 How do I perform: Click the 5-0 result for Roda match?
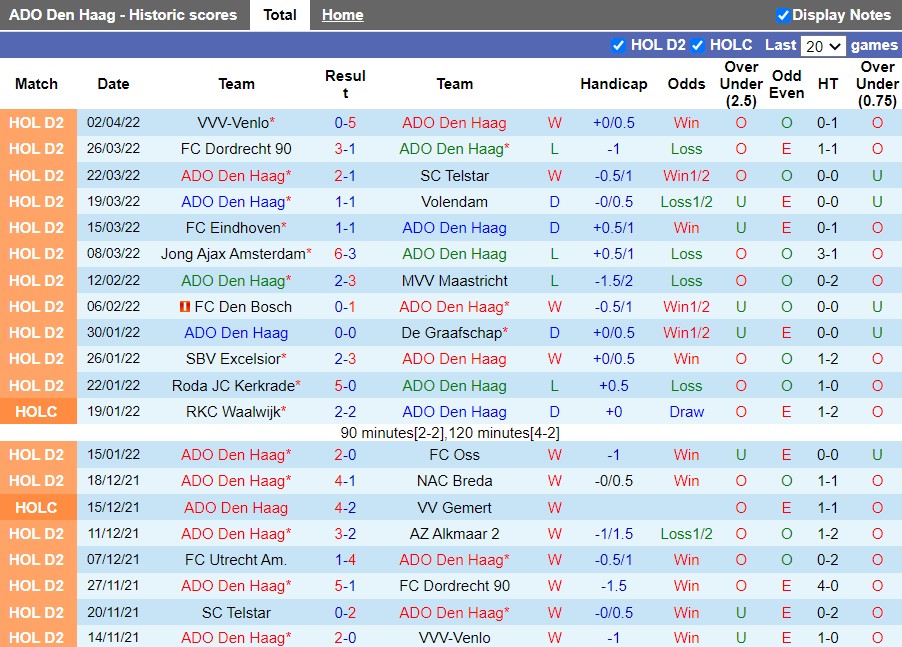point(345,385)
